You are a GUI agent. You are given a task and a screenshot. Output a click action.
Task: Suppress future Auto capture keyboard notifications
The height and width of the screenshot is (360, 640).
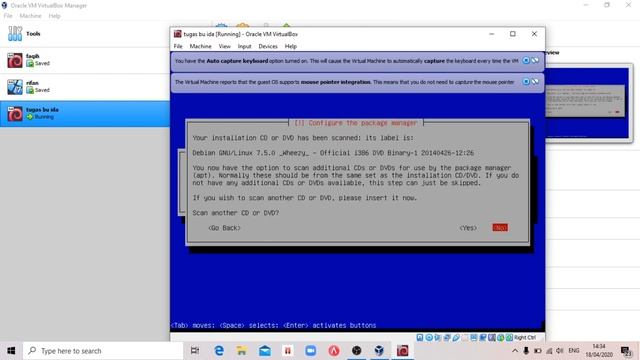click(535, 60)
